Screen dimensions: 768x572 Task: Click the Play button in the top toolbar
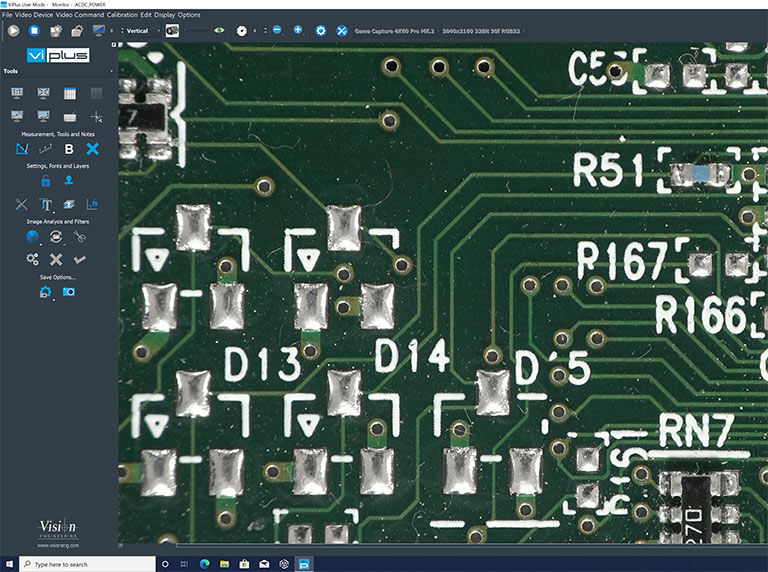13,31
